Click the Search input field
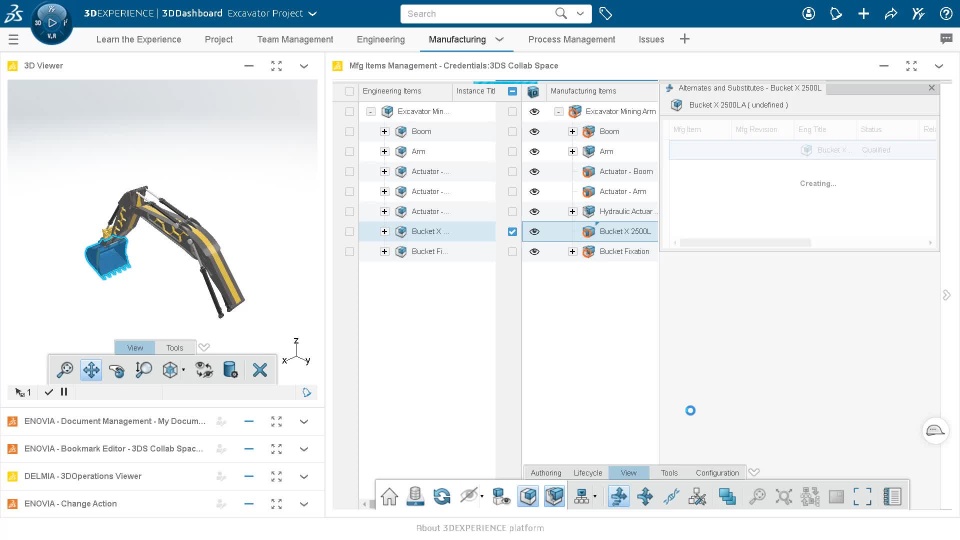The image size is (960, 540). pos(479,13)
